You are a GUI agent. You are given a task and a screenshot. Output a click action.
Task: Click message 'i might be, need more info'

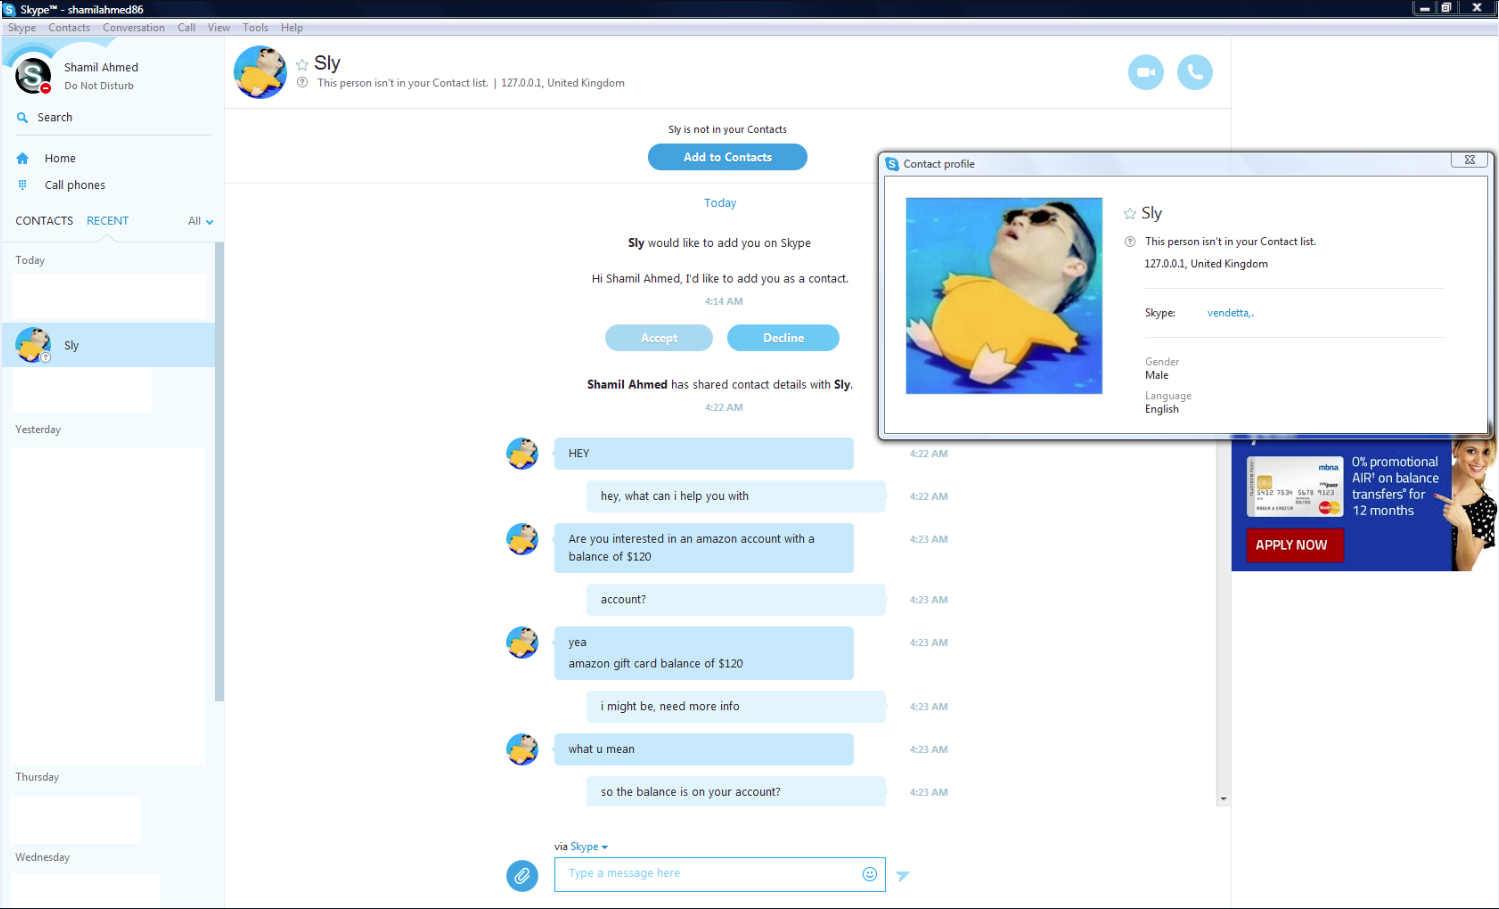(736, 707)
